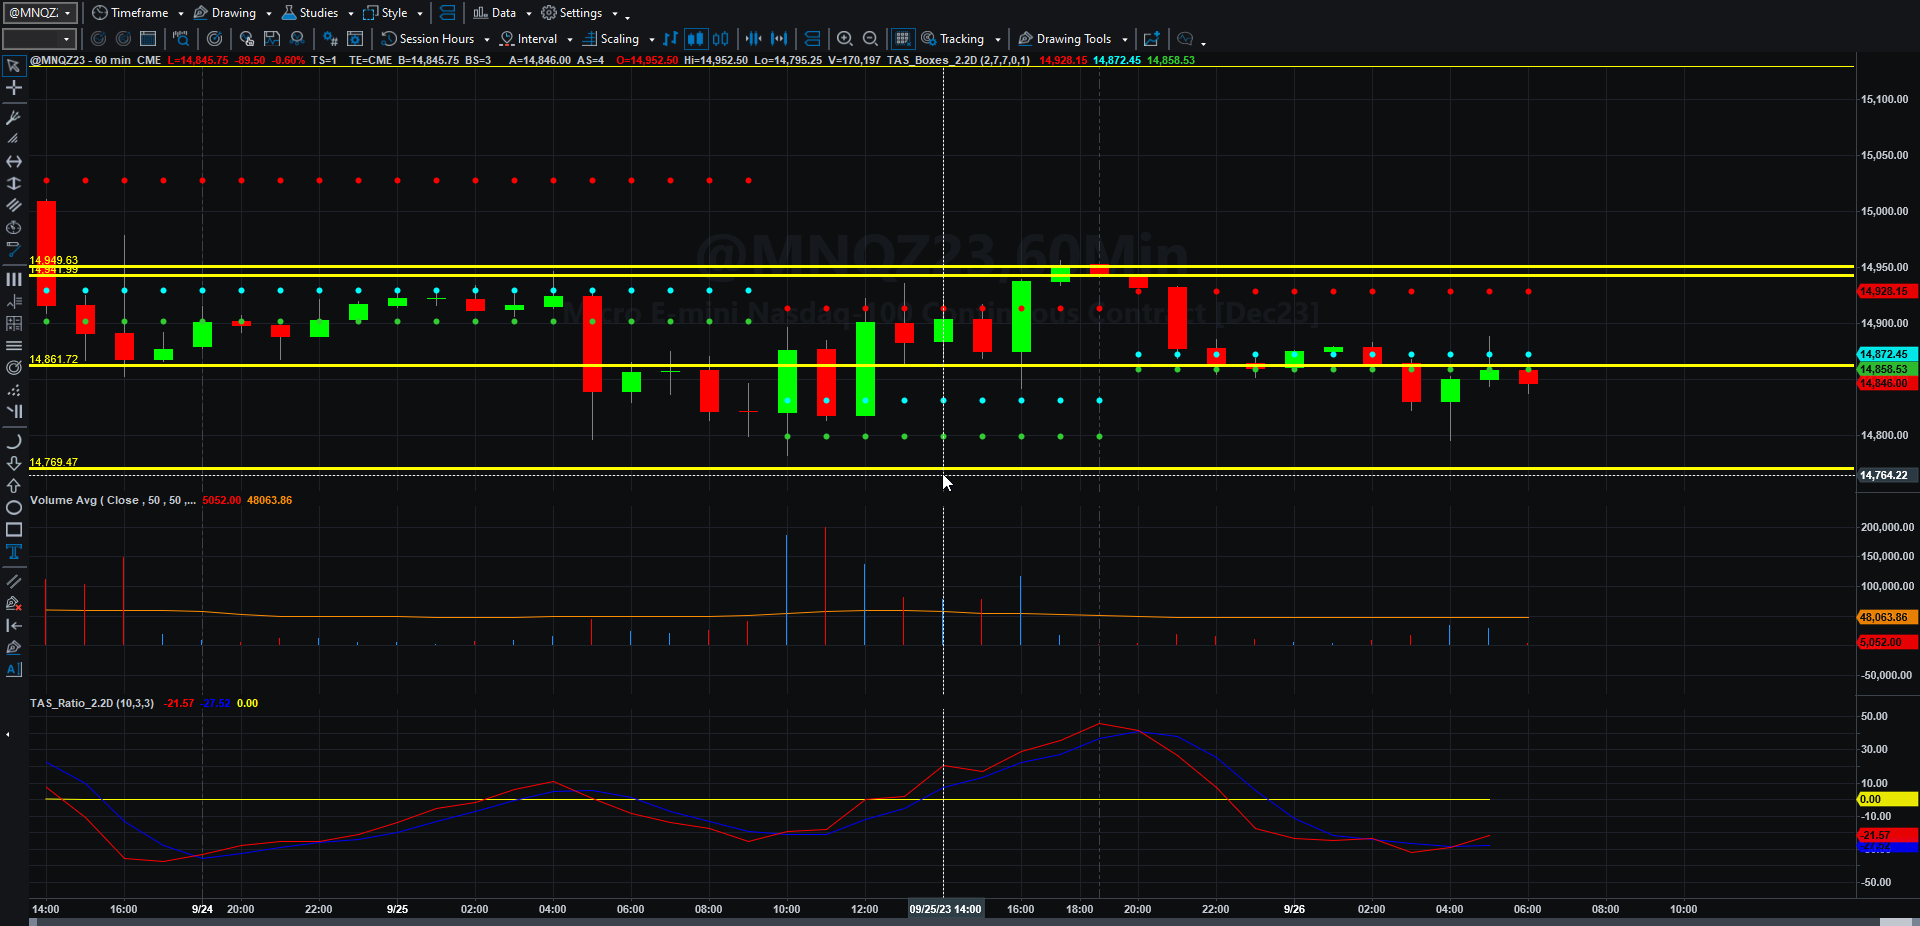Screen dimensions: 1920x926
Task: Toggle hollow candlestick chart style
Action: click(721, 39)
